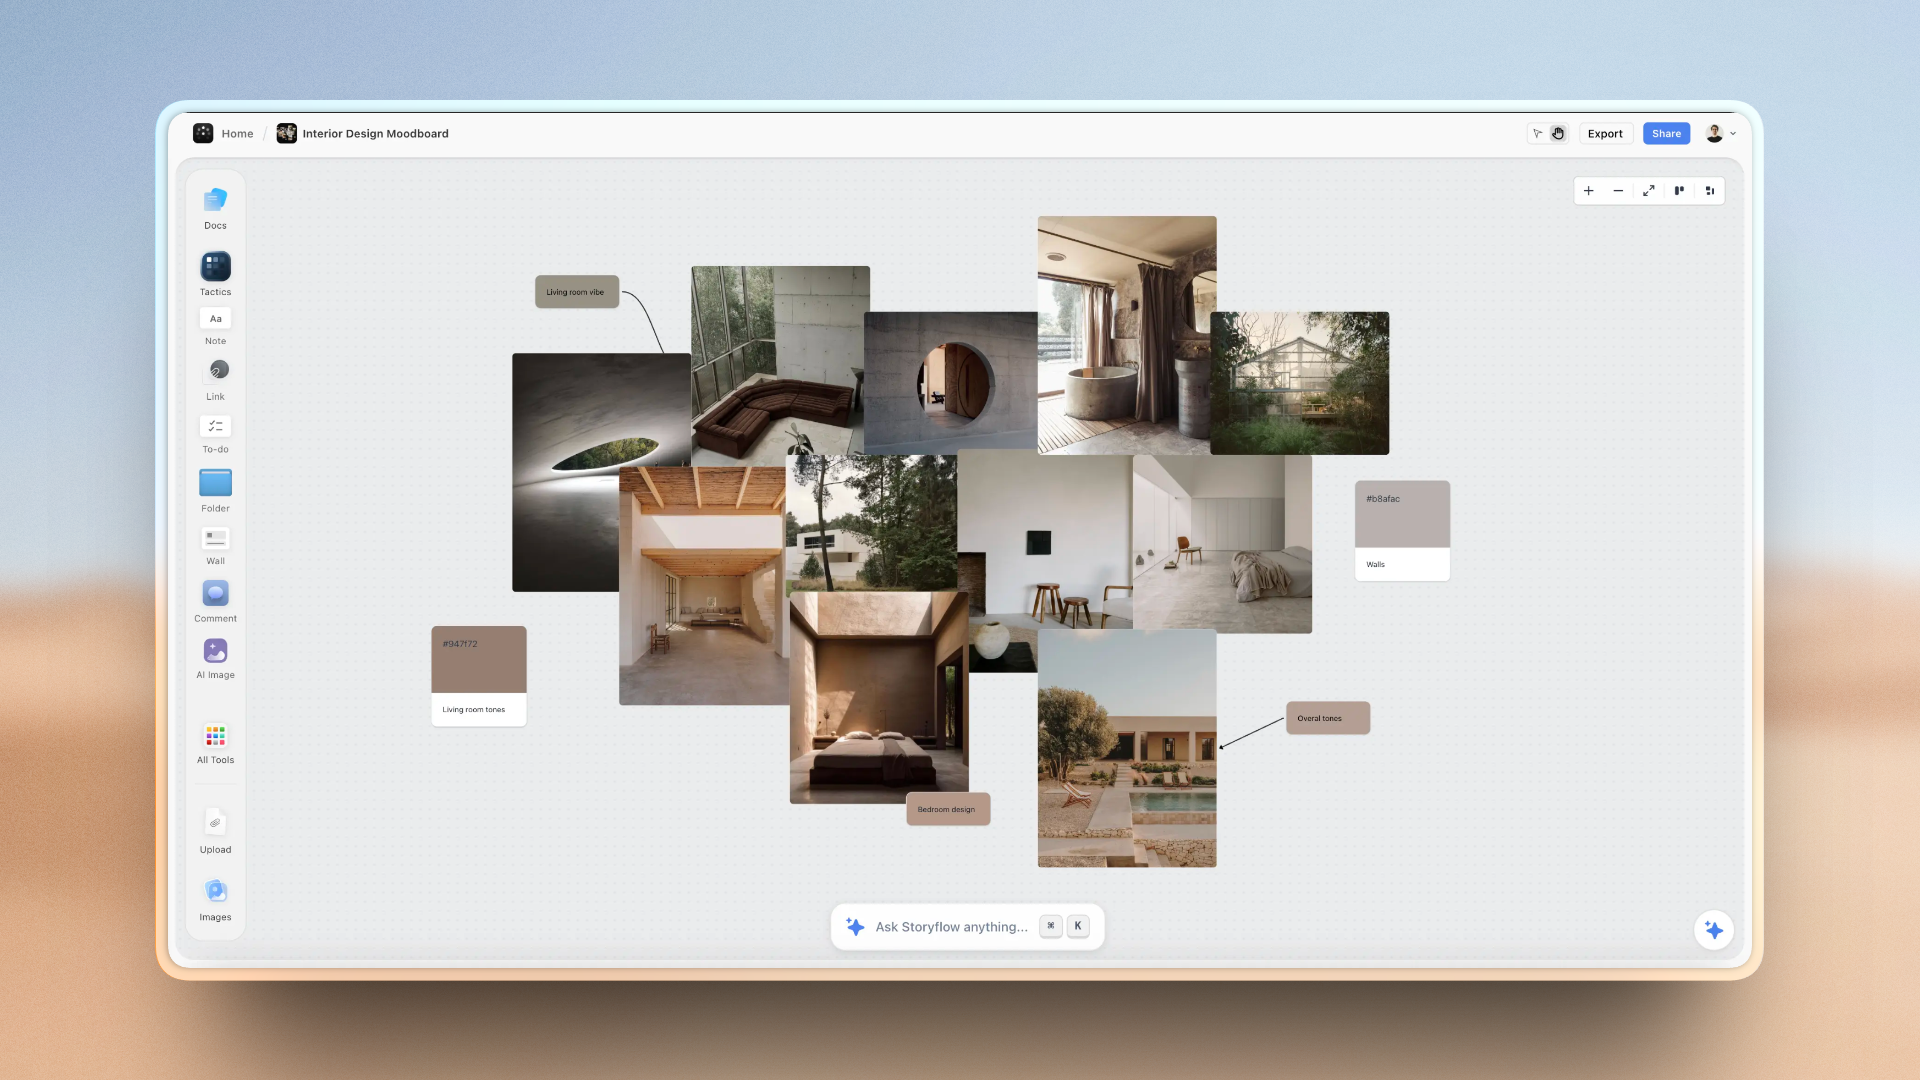The height and width of the screenshot is (1080, 1920).
Task: Zoom out using the minus control
Action: coord(1619,190)
